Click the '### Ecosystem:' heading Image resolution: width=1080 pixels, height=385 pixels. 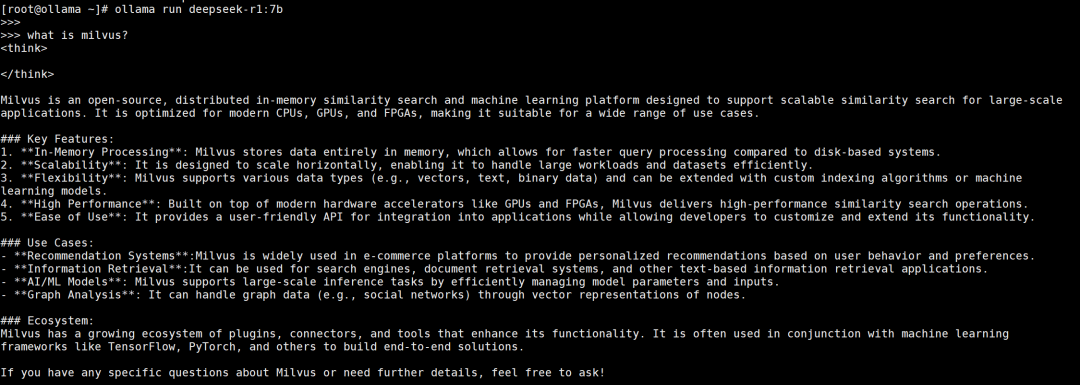point(48,321)
